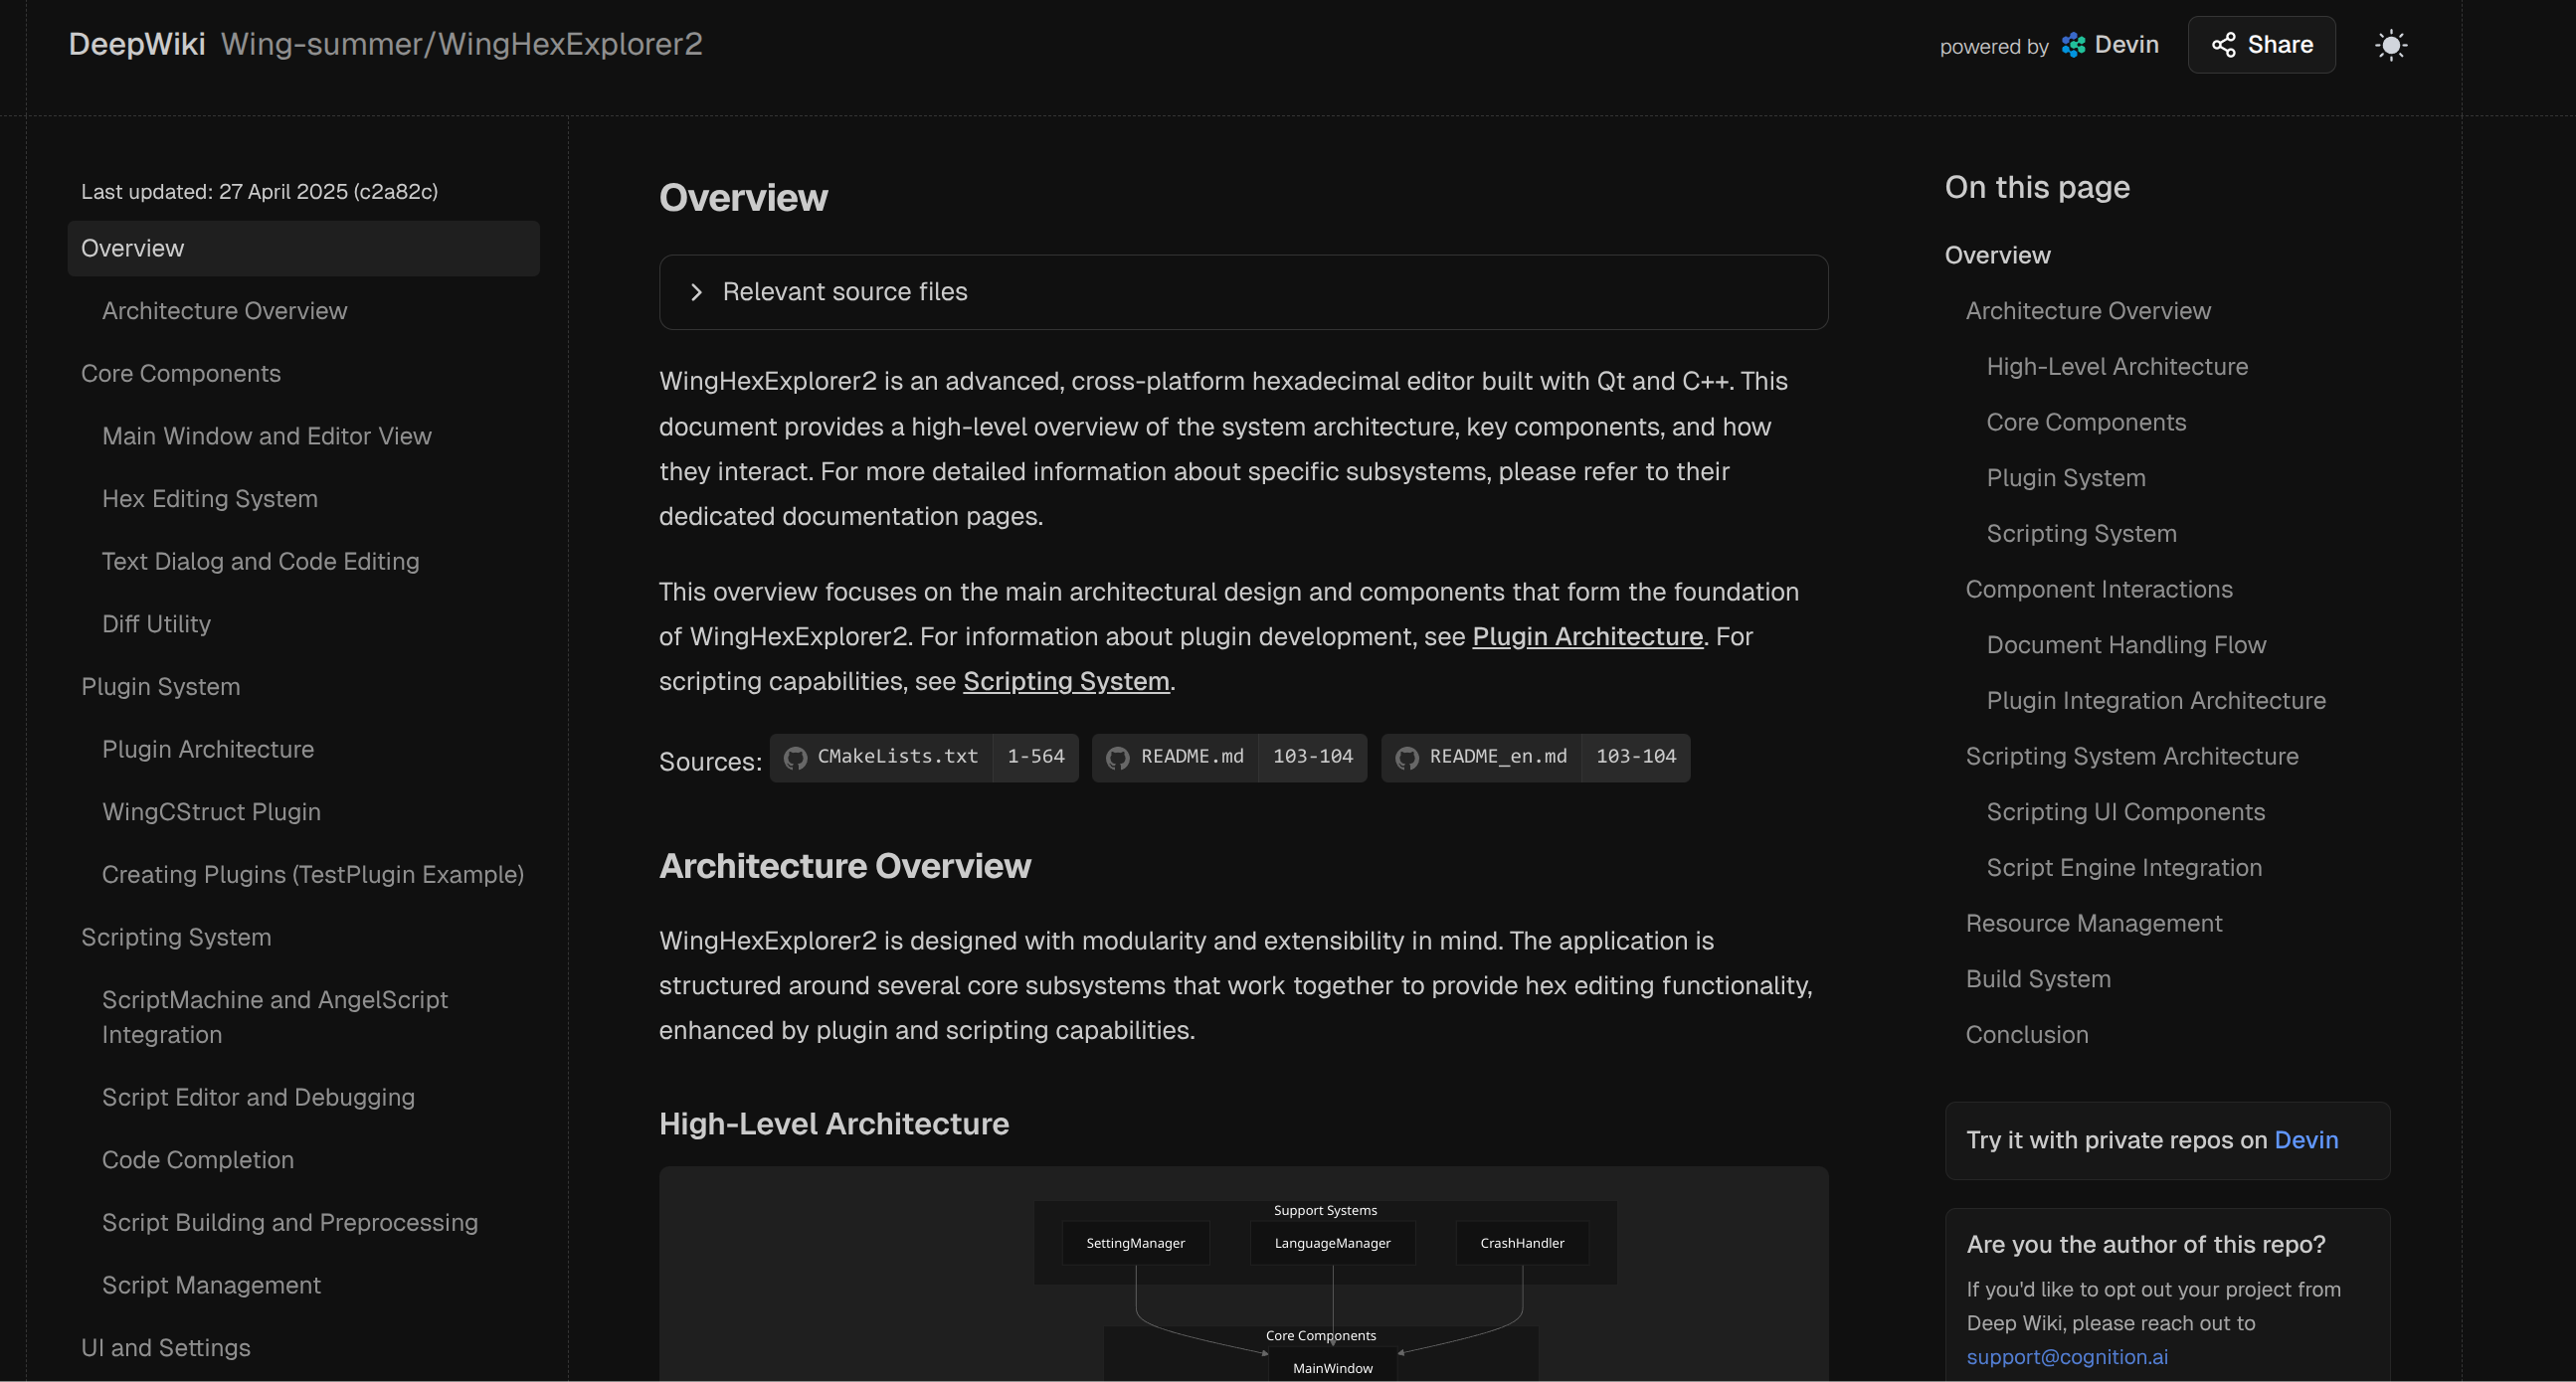
Task: Expand the Relevant source files section
Action: (x=1243, y=292)
